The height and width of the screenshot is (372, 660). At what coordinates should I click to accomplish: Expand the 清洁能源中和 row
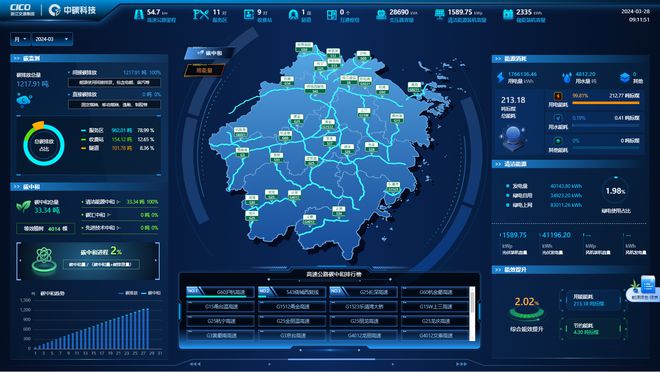(120, 202)
